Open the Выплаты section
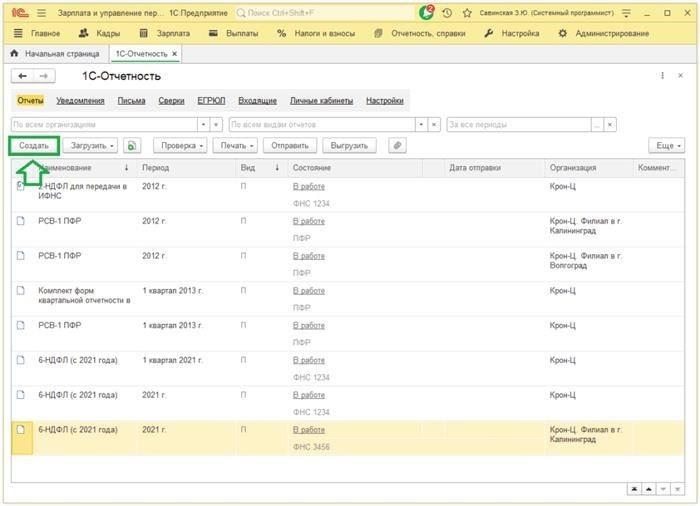The width and height of the screenshot is (700, 506). [x=233, y=33]
